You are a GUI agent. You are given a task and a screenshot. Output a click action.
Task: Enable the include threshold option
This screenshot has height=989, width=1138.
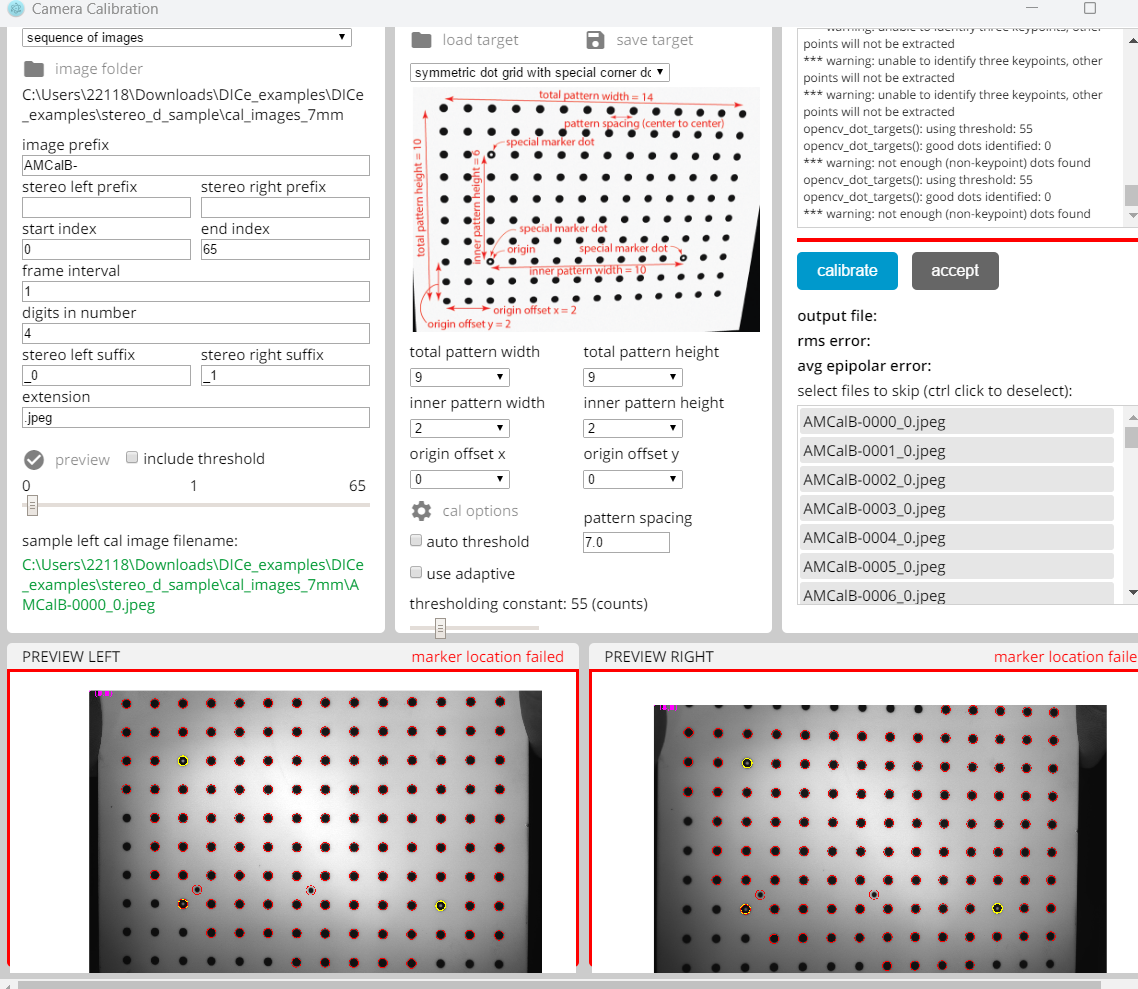[x=131, y=458]
